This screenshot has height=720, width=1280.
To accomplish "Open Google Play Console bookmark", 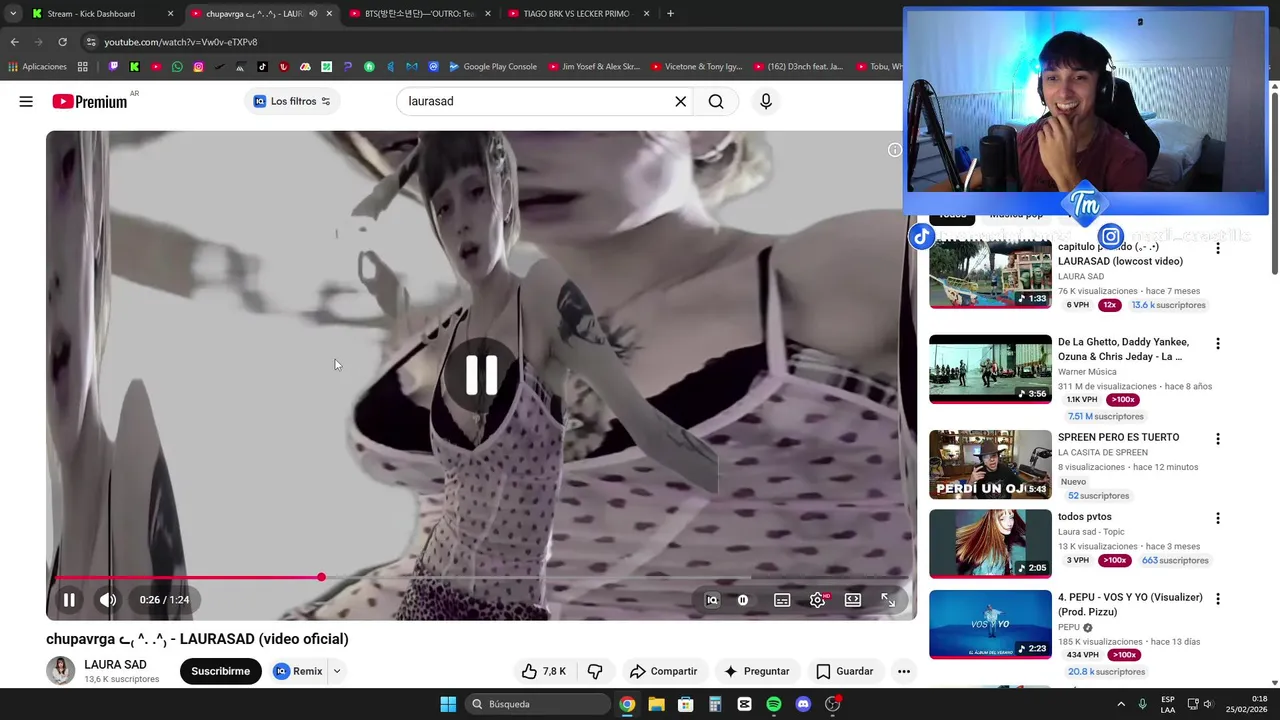I will click(492, 67).
